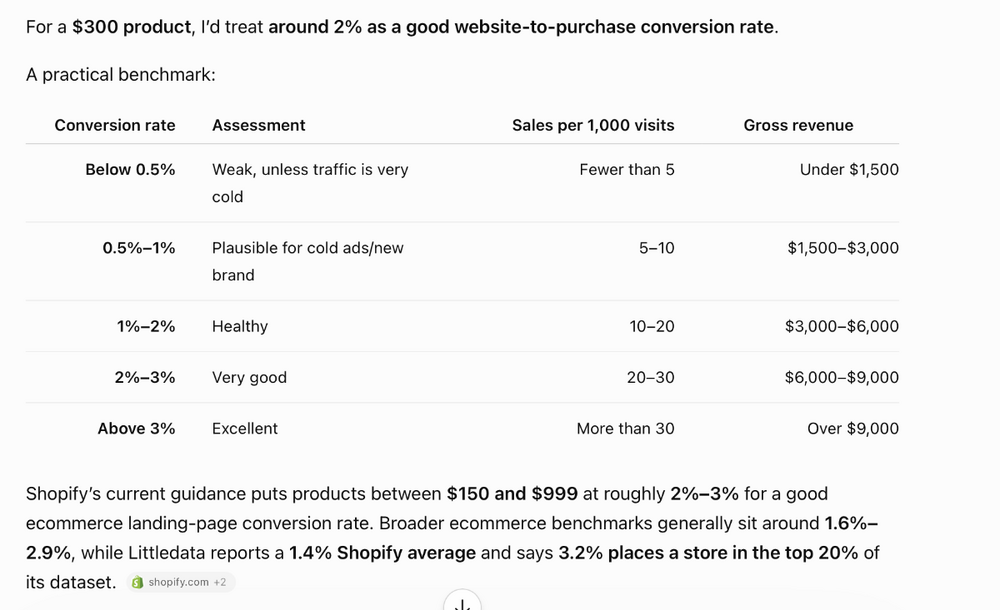Open the shopify.com source citation
This screenshot has height=610, width=1000.
click(181, 582)
